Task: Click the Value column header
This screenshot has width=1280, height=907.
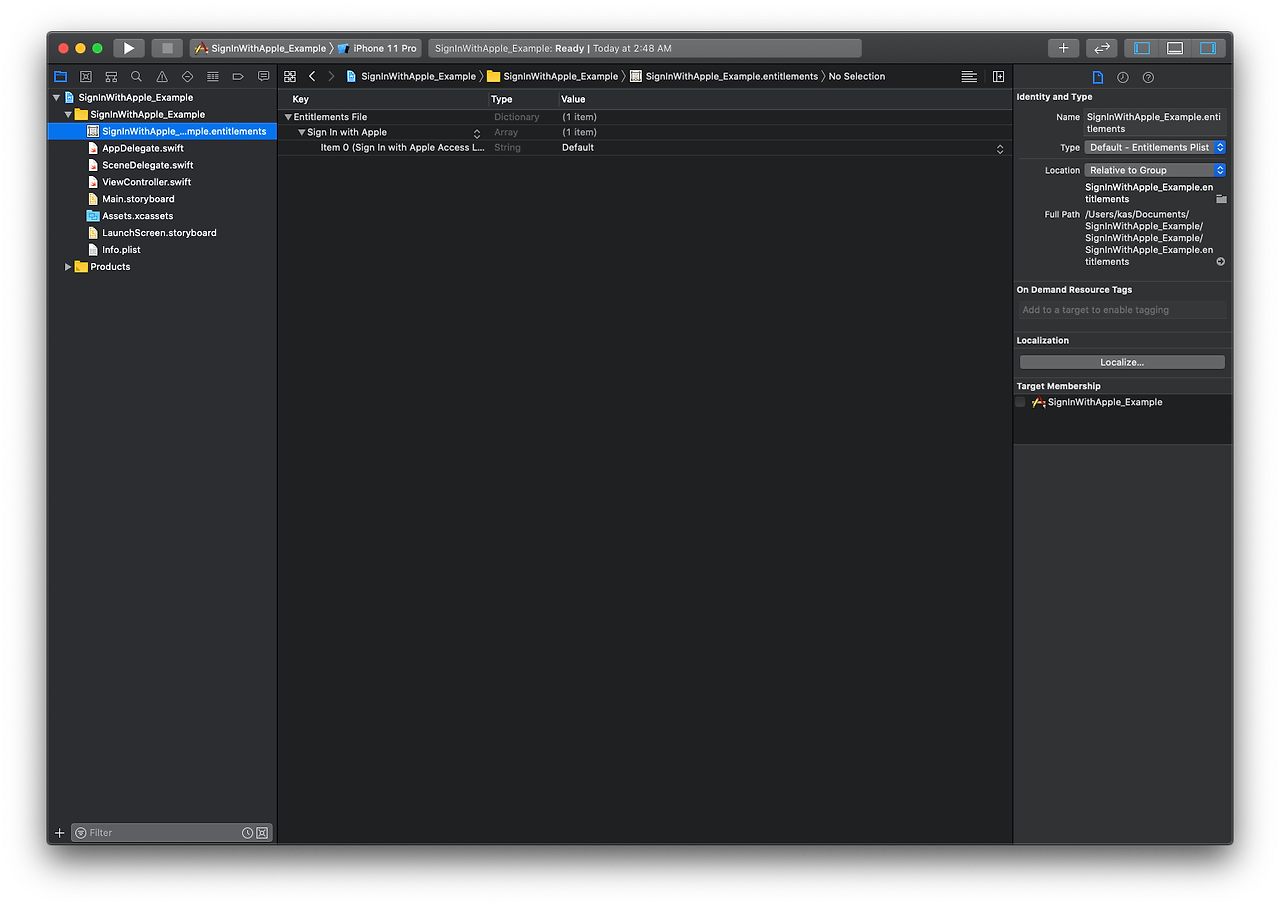Action: pos(784,100)
